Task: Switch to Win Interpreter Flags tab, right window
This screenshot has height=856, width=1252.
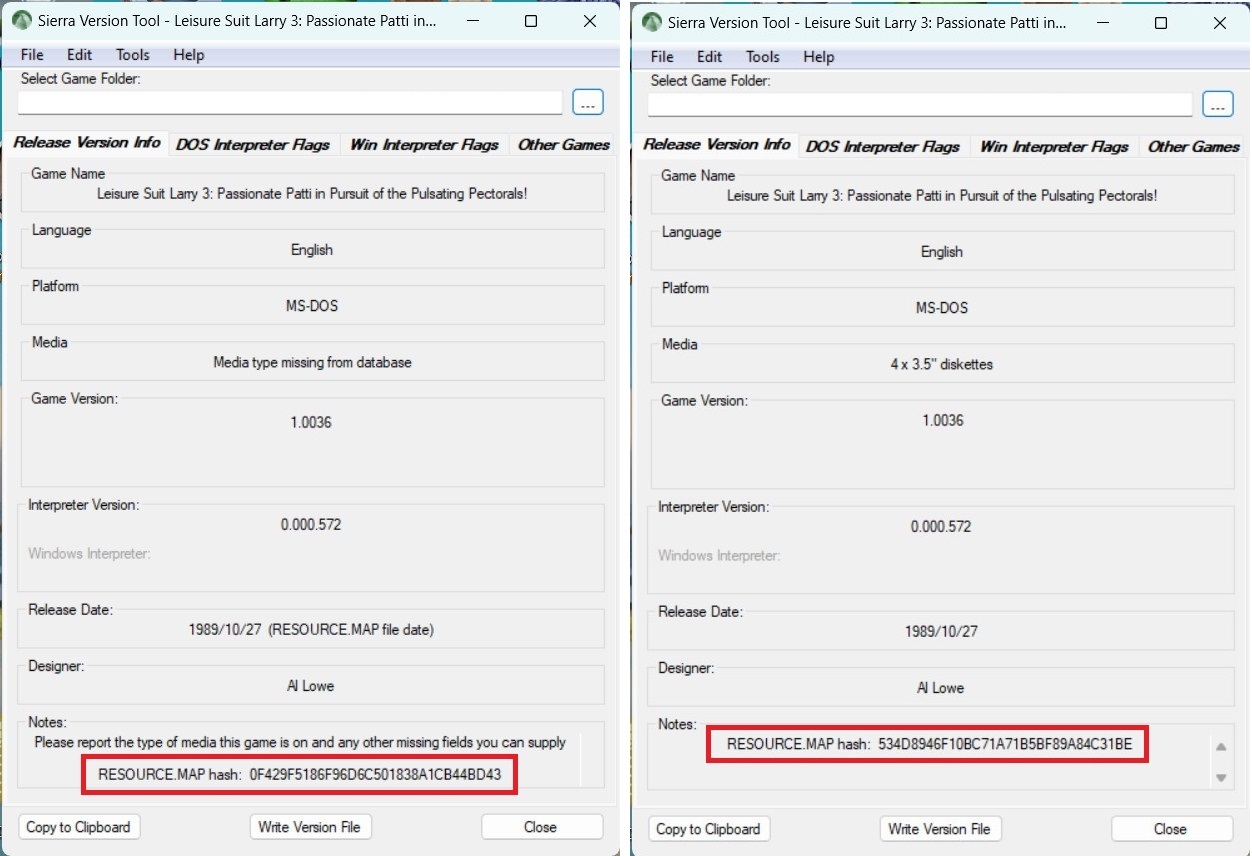Action: tap(1054, 147)
